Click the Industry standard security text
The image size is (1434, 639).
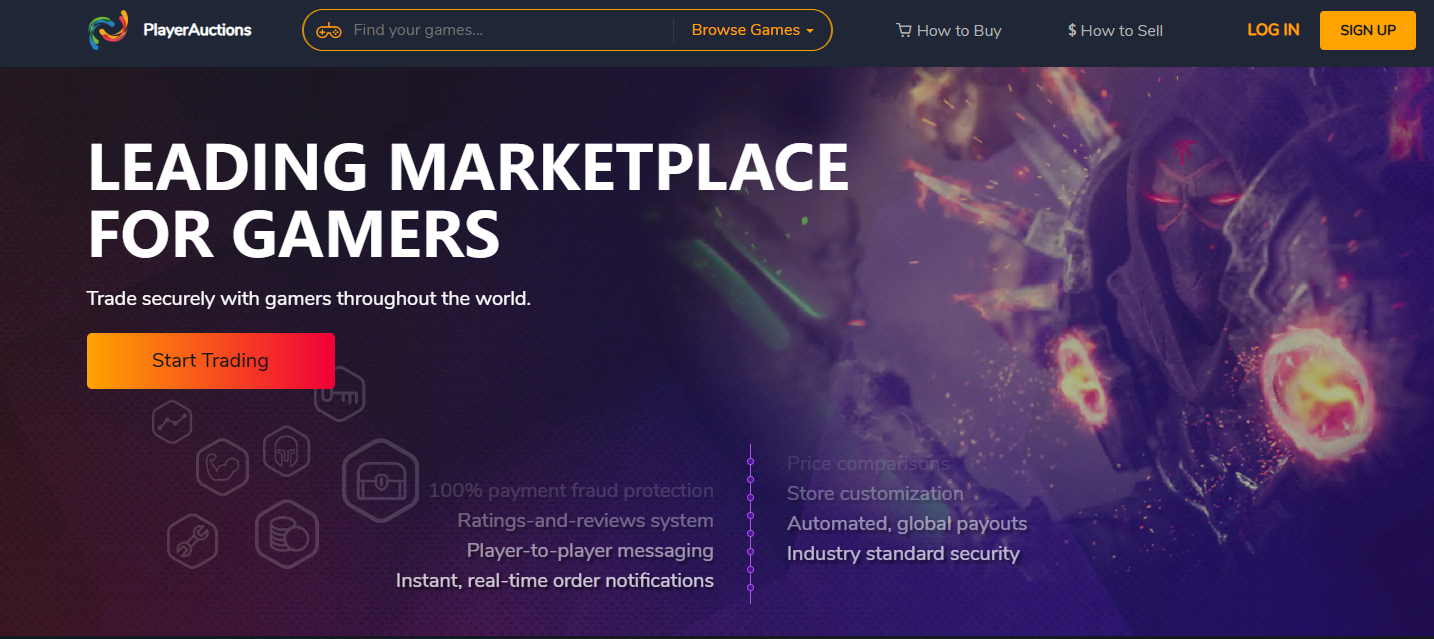(x=903, y=554)
